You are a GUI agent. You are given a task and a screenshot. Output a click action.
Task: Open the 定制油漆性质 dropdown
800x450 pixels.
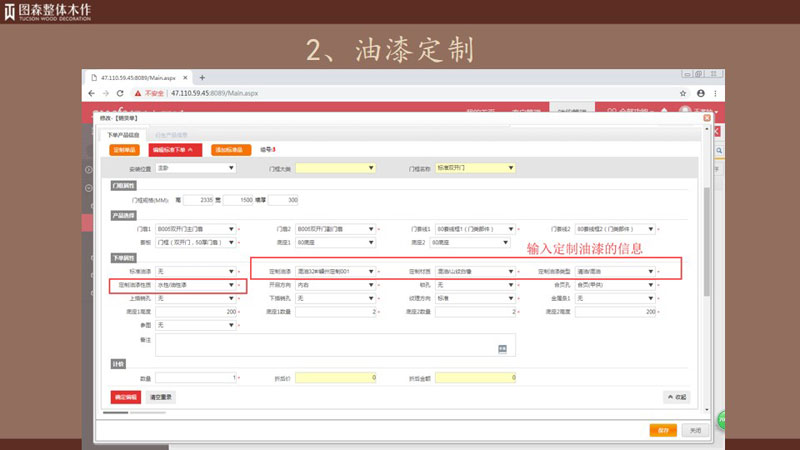click(x=198, y=285)
